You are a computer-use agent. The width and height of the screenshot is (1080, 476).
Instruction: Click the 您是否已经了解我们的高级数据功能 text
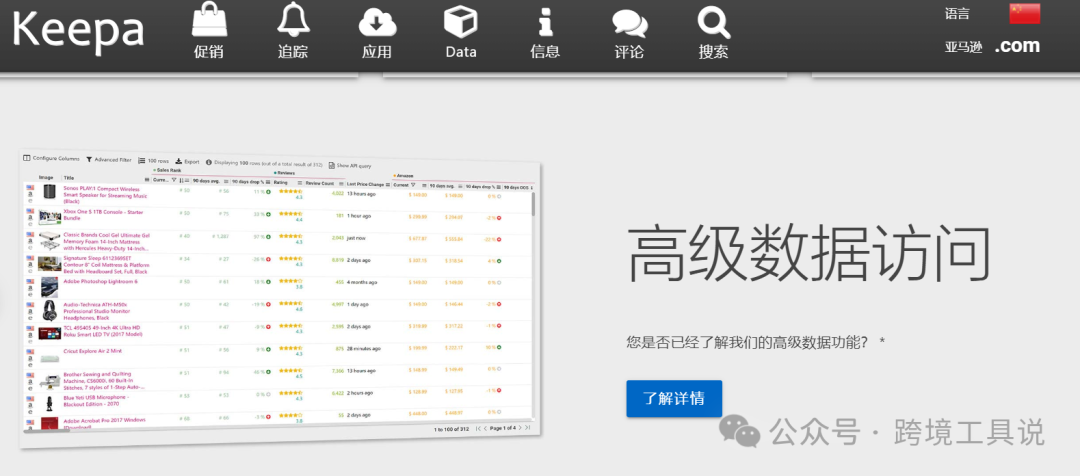coord(747,342)
